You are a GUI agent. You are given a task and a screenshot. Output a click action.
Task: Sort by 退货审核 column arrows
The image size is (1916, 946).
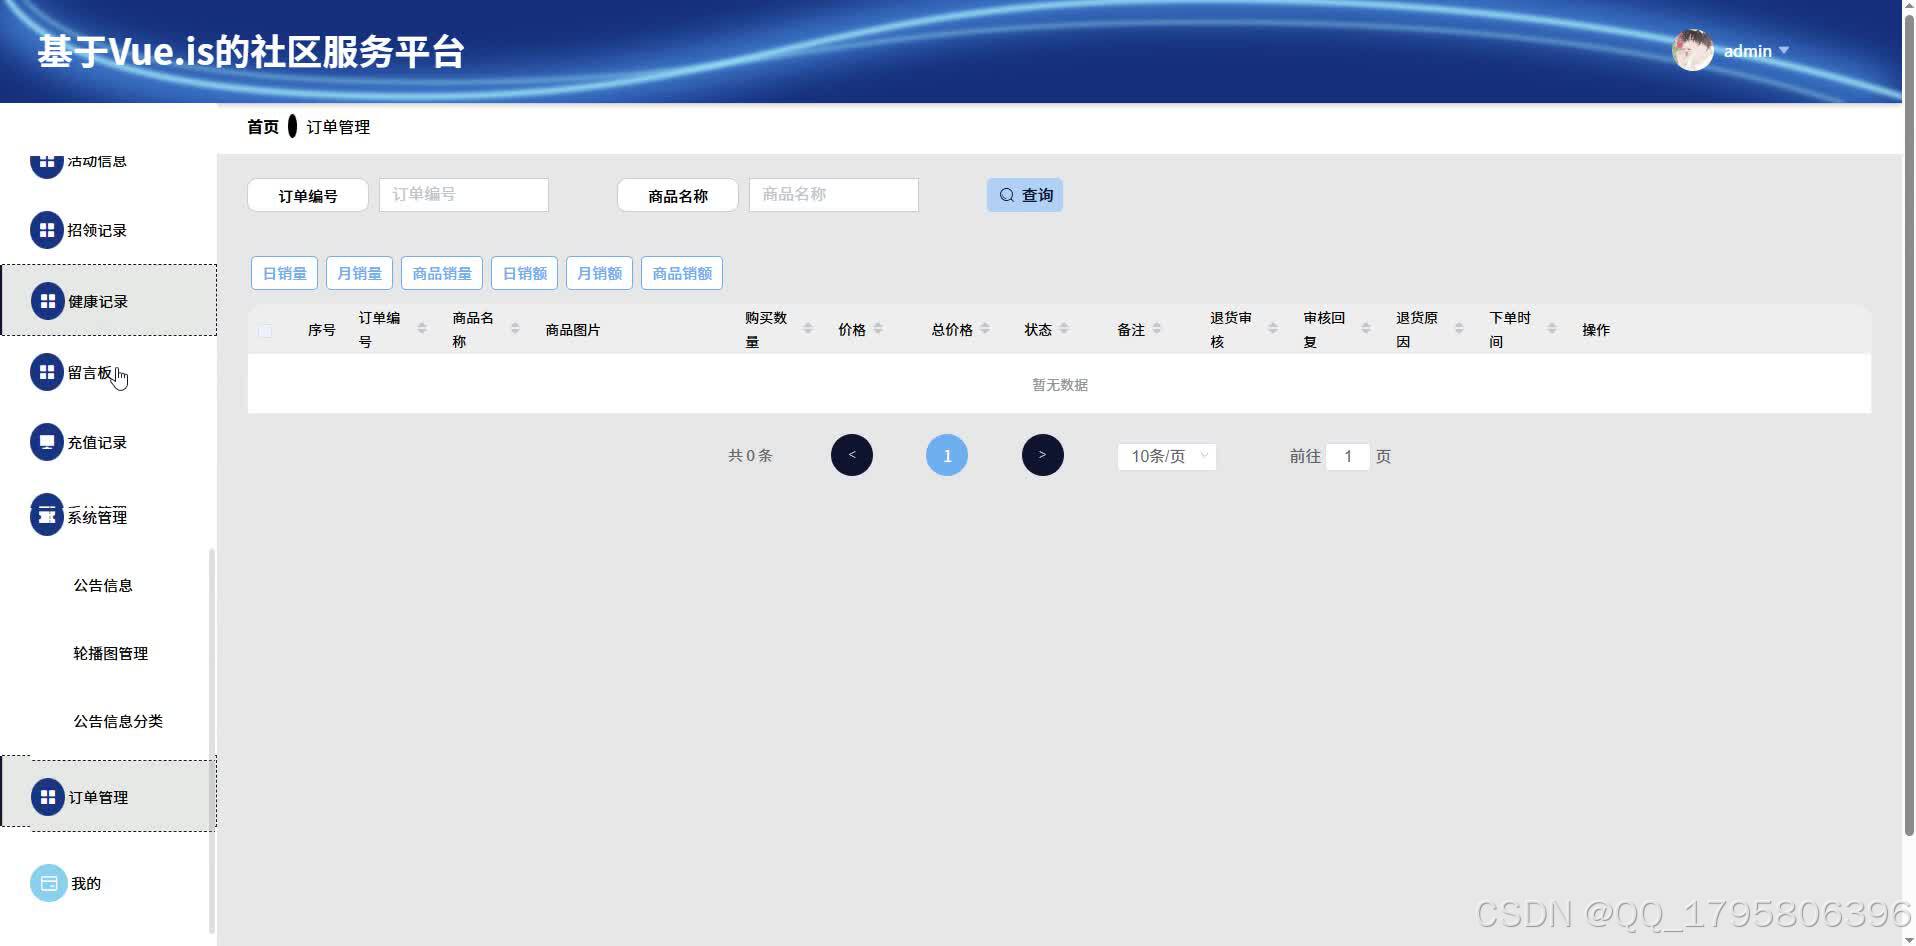1273,328
